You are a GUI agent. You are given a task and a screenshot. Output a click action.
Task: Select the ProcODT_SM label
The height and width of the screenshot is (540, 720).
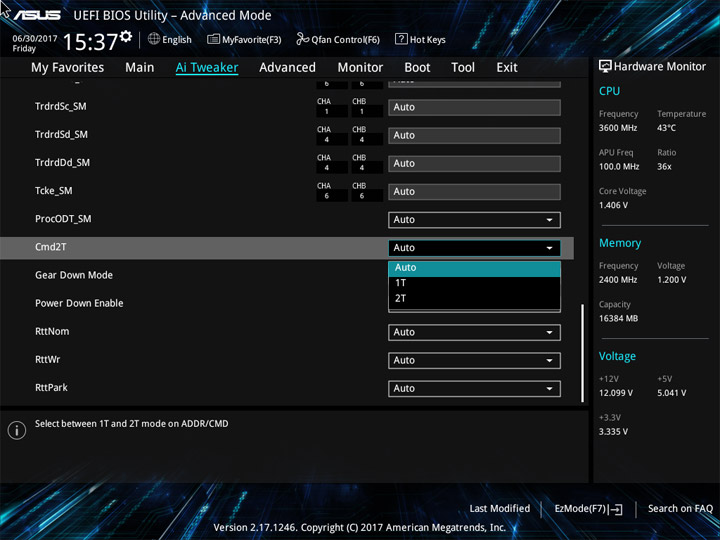(63, 219)
